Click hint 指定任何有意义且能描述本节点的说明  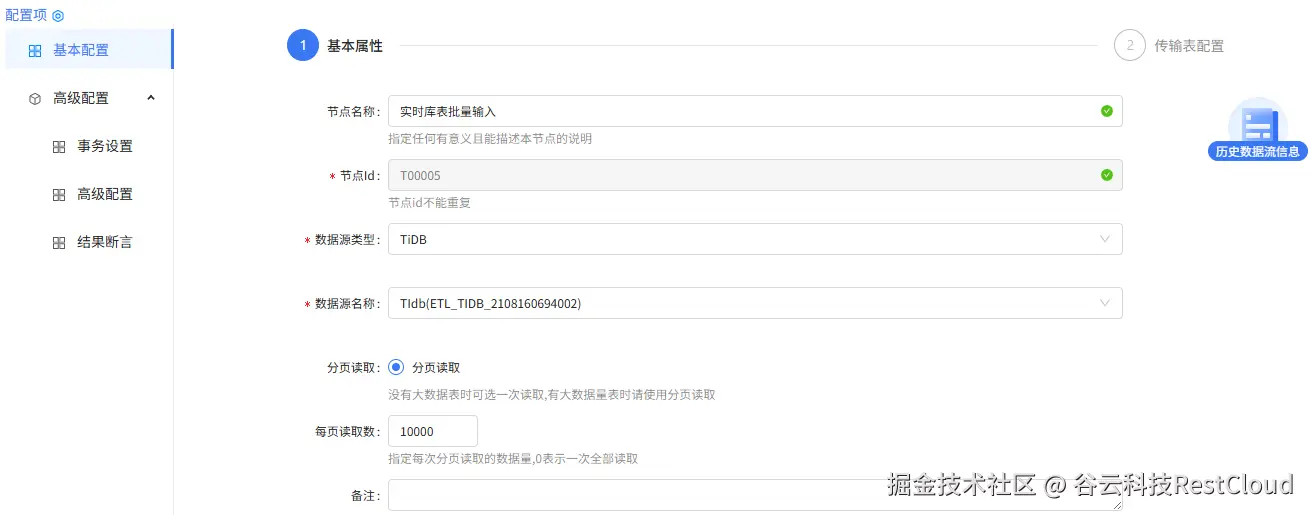[490, 139]
